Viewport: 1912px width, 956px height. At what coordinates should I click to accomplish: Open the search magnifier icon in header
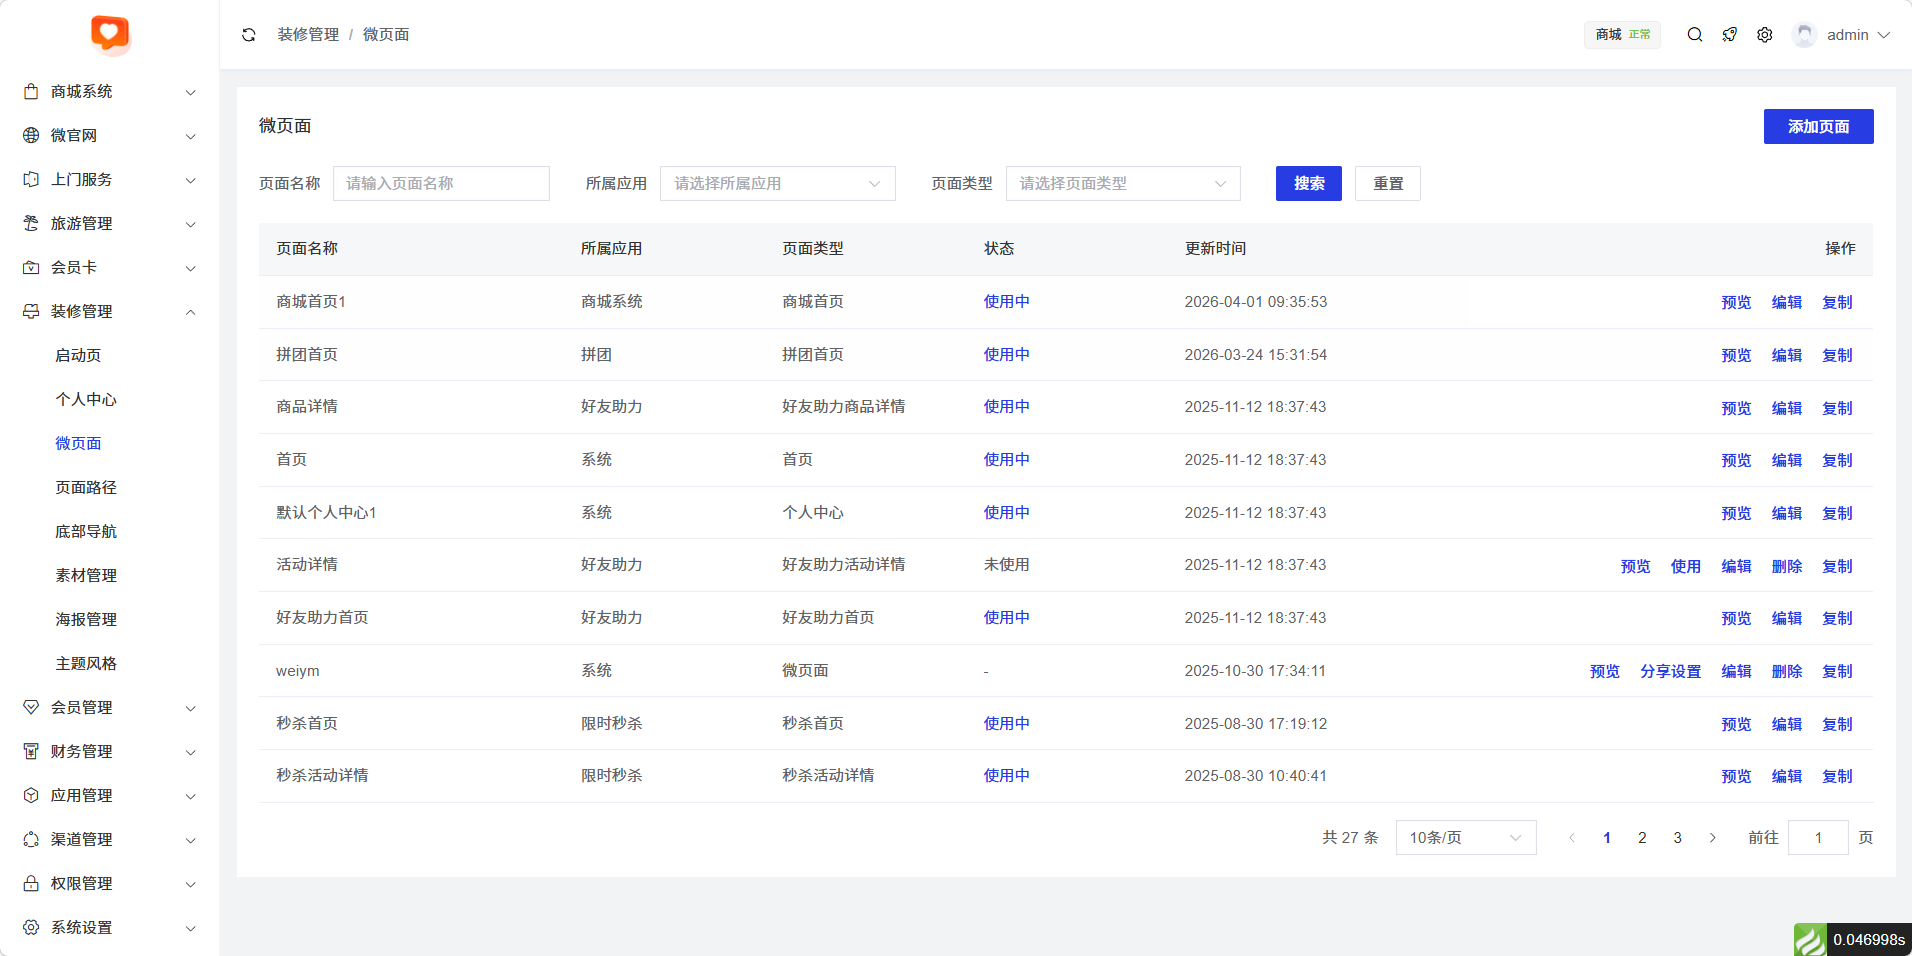(1695, 35)
